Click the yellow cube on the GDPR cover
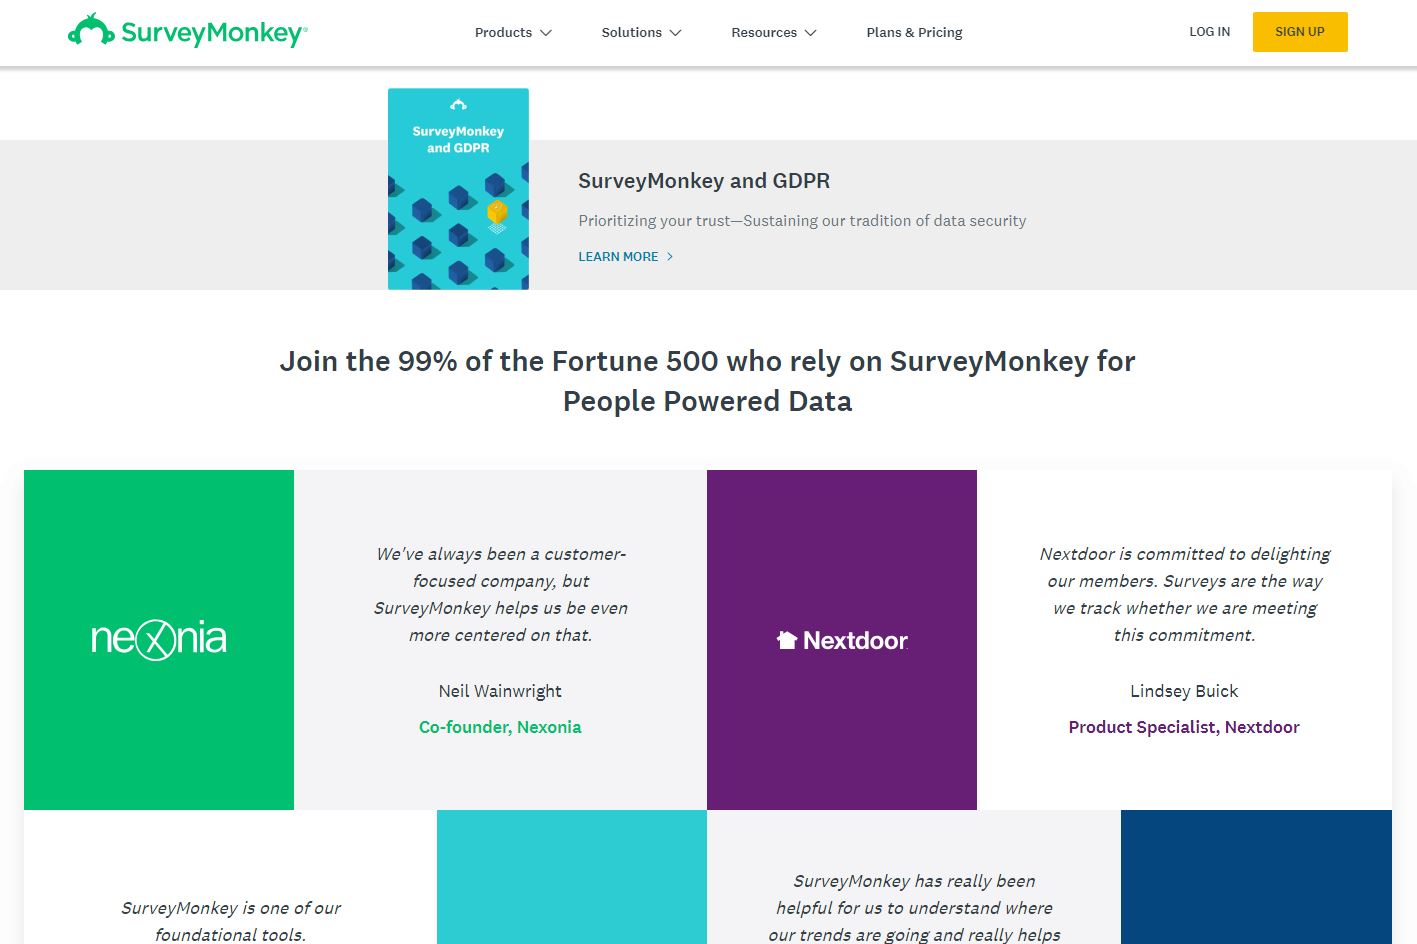Viewport: 1417px width, 944px height. pos(497,213)
